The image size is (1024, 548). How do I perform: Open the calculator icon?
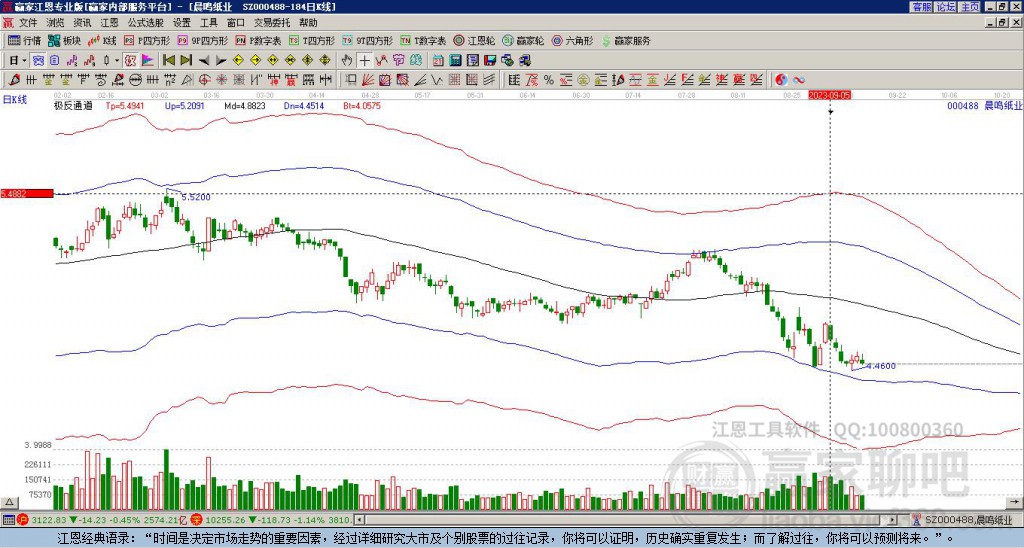(x=455, y=60)
